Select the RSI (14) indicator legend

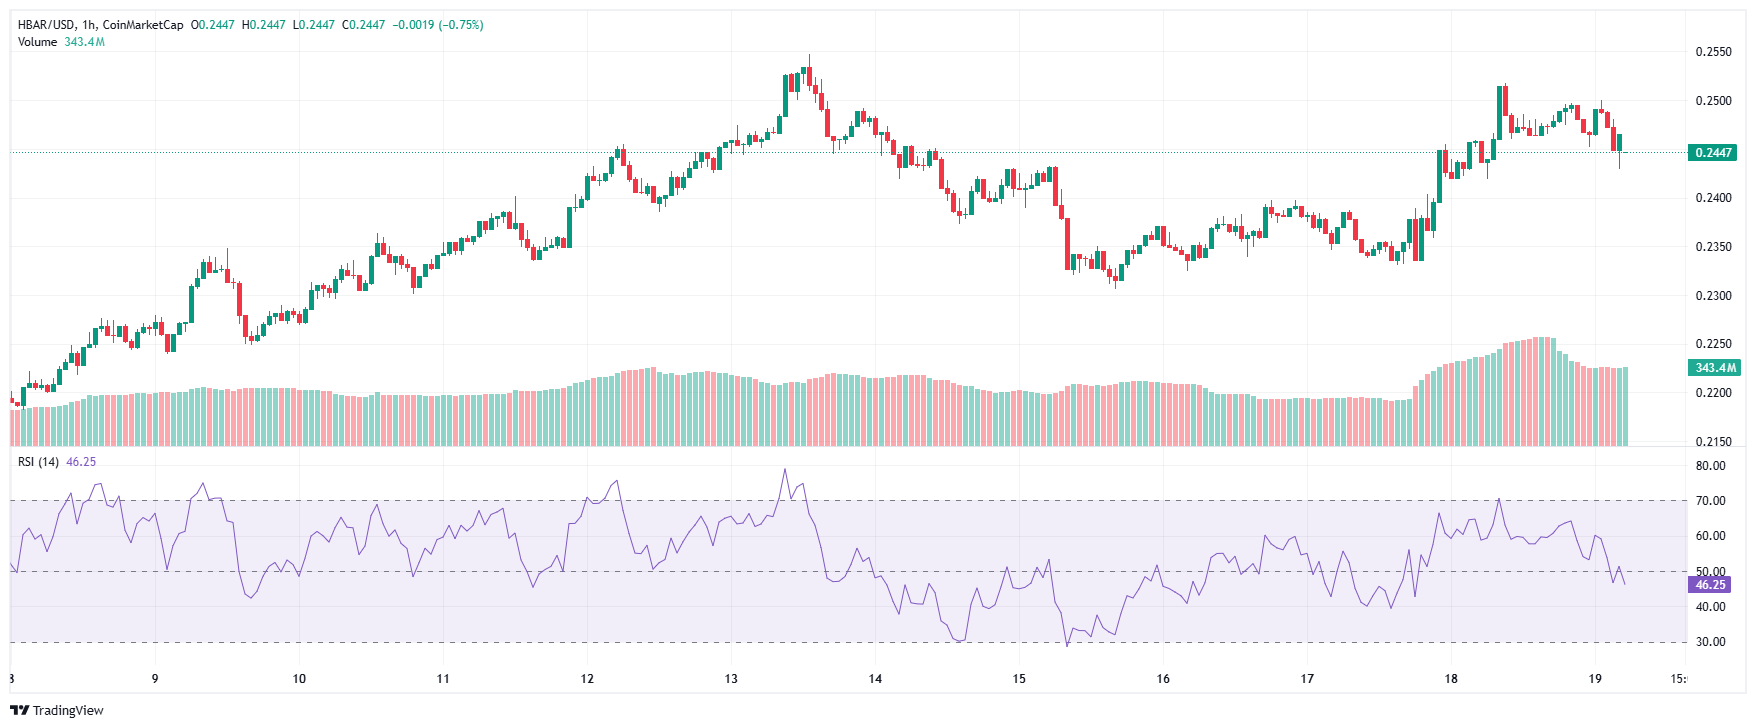[x=38, y=461]
